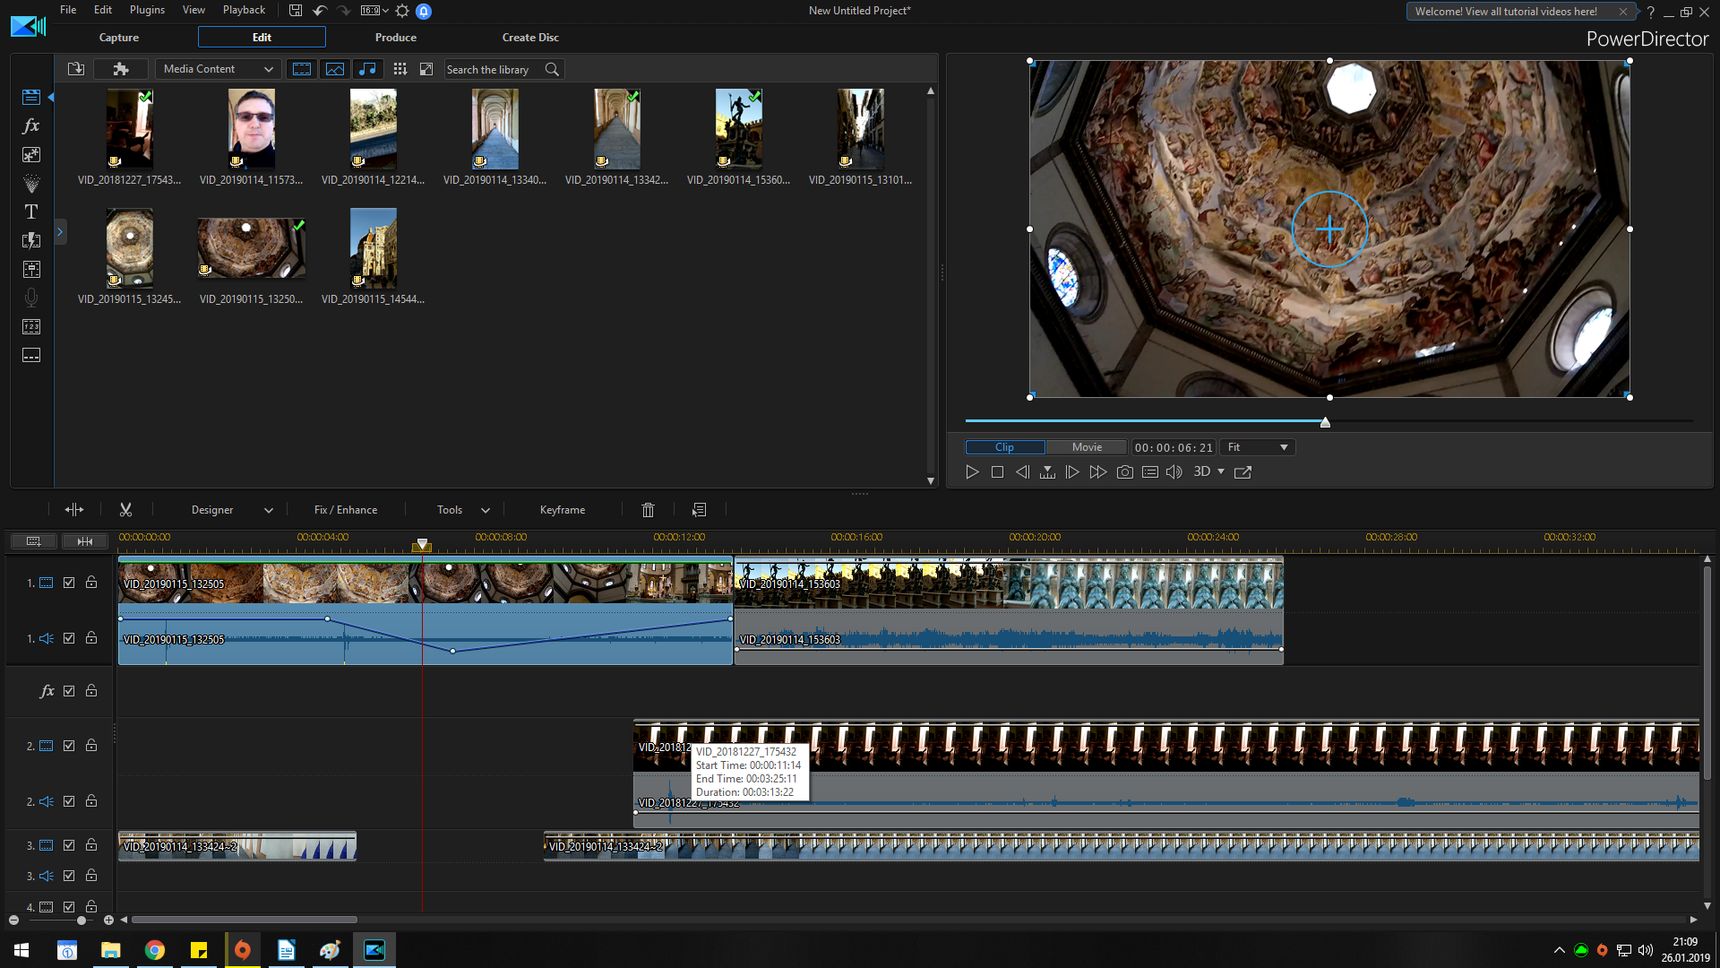Toggle effect track enable checkbox

(x=69, y=691)
